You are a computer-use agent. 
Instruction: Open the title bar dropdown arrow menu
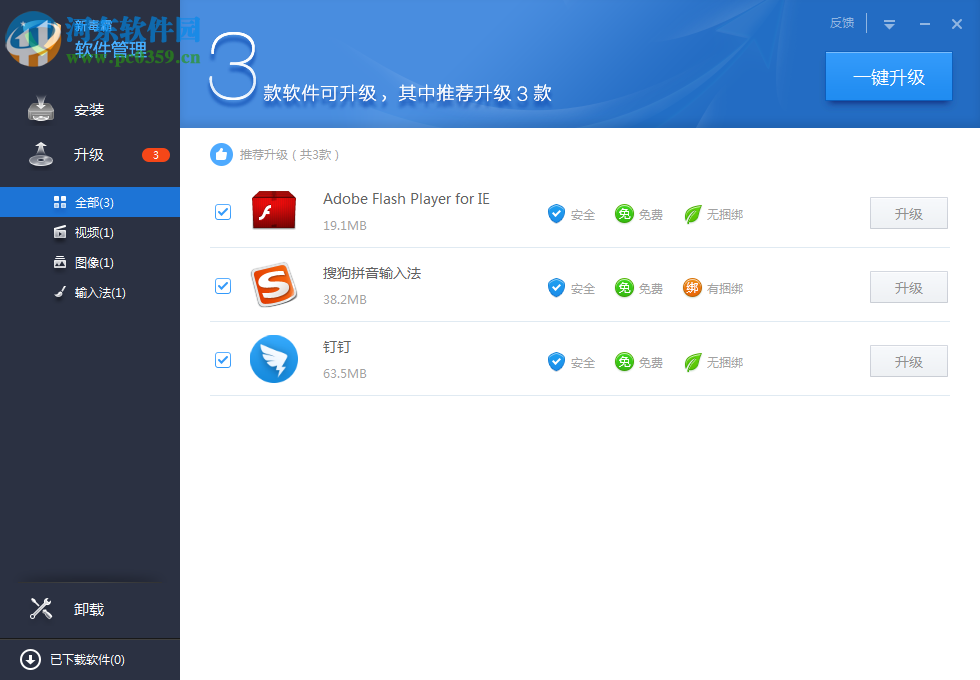tap(889, 23)
